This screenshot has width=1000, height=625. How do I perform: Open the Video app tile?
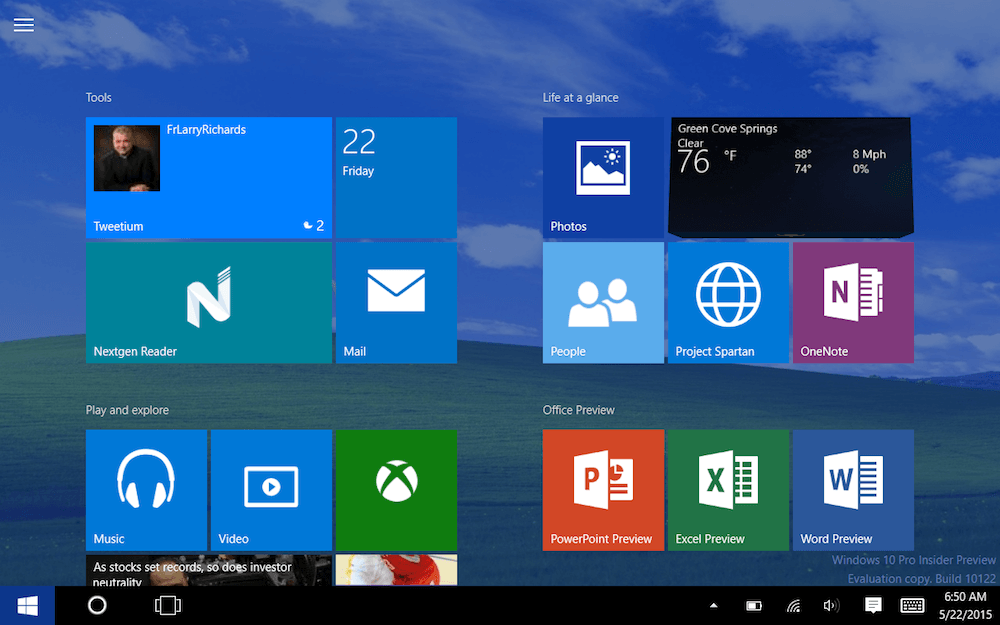[x=271, y=490]
